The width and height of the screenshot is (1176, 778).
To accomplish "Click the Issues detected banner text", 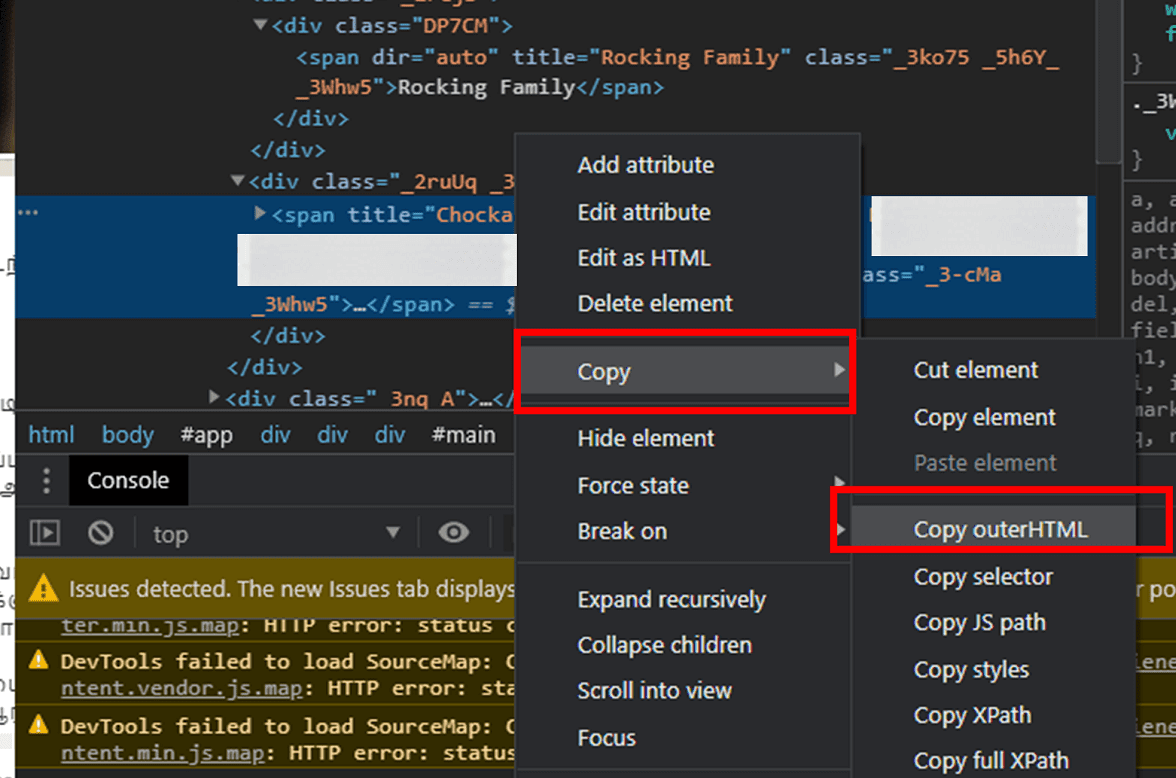I will 291,589.
